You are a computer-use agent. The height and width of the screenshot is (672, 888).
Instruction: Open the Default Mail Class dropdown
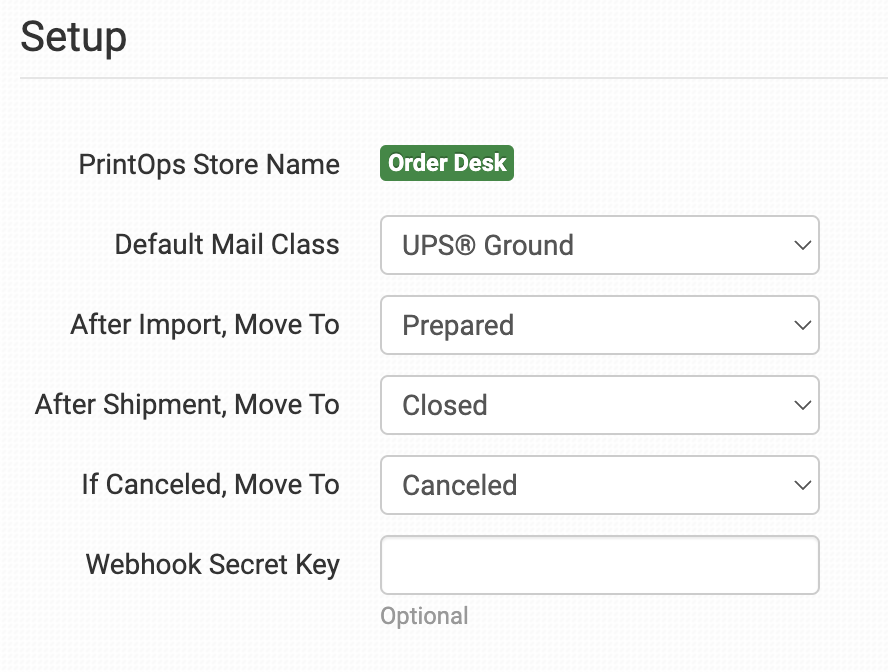599,245
